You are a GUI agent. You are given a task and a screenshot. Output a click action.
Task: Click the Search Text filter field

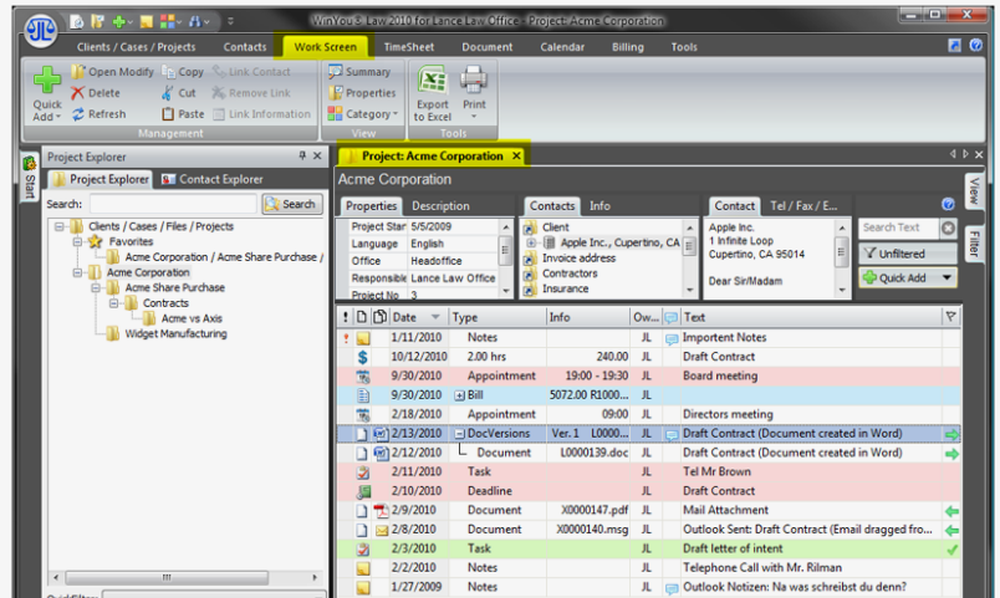(x=899, y=228)
